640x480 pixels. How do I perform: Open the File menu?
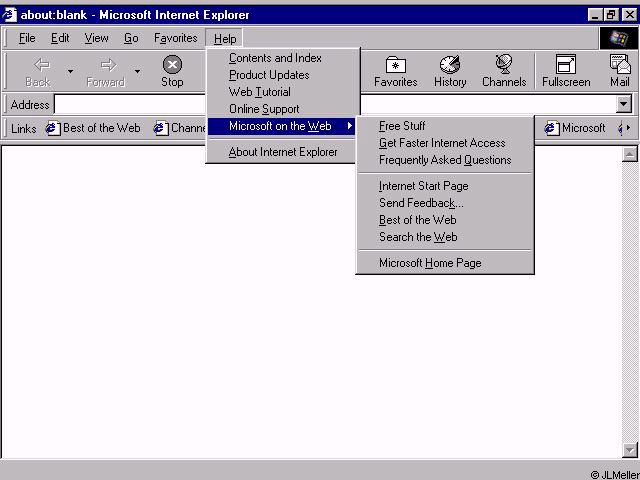coord(27,38)
